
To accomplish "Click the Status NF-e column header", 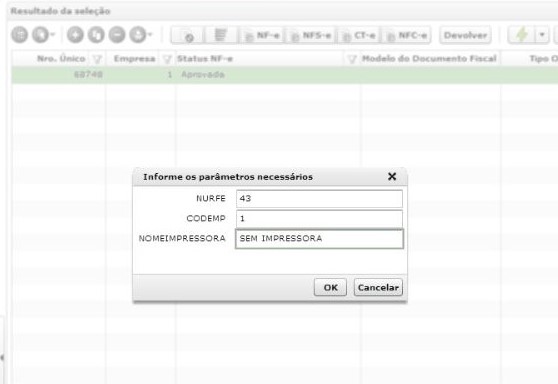I will [205, 59].
